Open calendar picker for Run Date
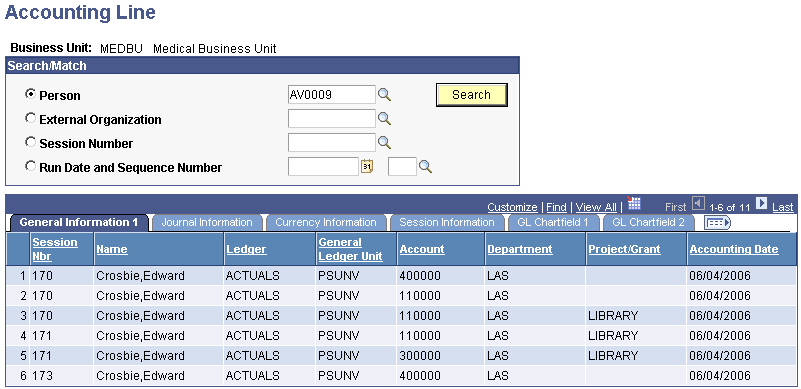This screenshot has width=801, height=389. [x=367, y=166]
